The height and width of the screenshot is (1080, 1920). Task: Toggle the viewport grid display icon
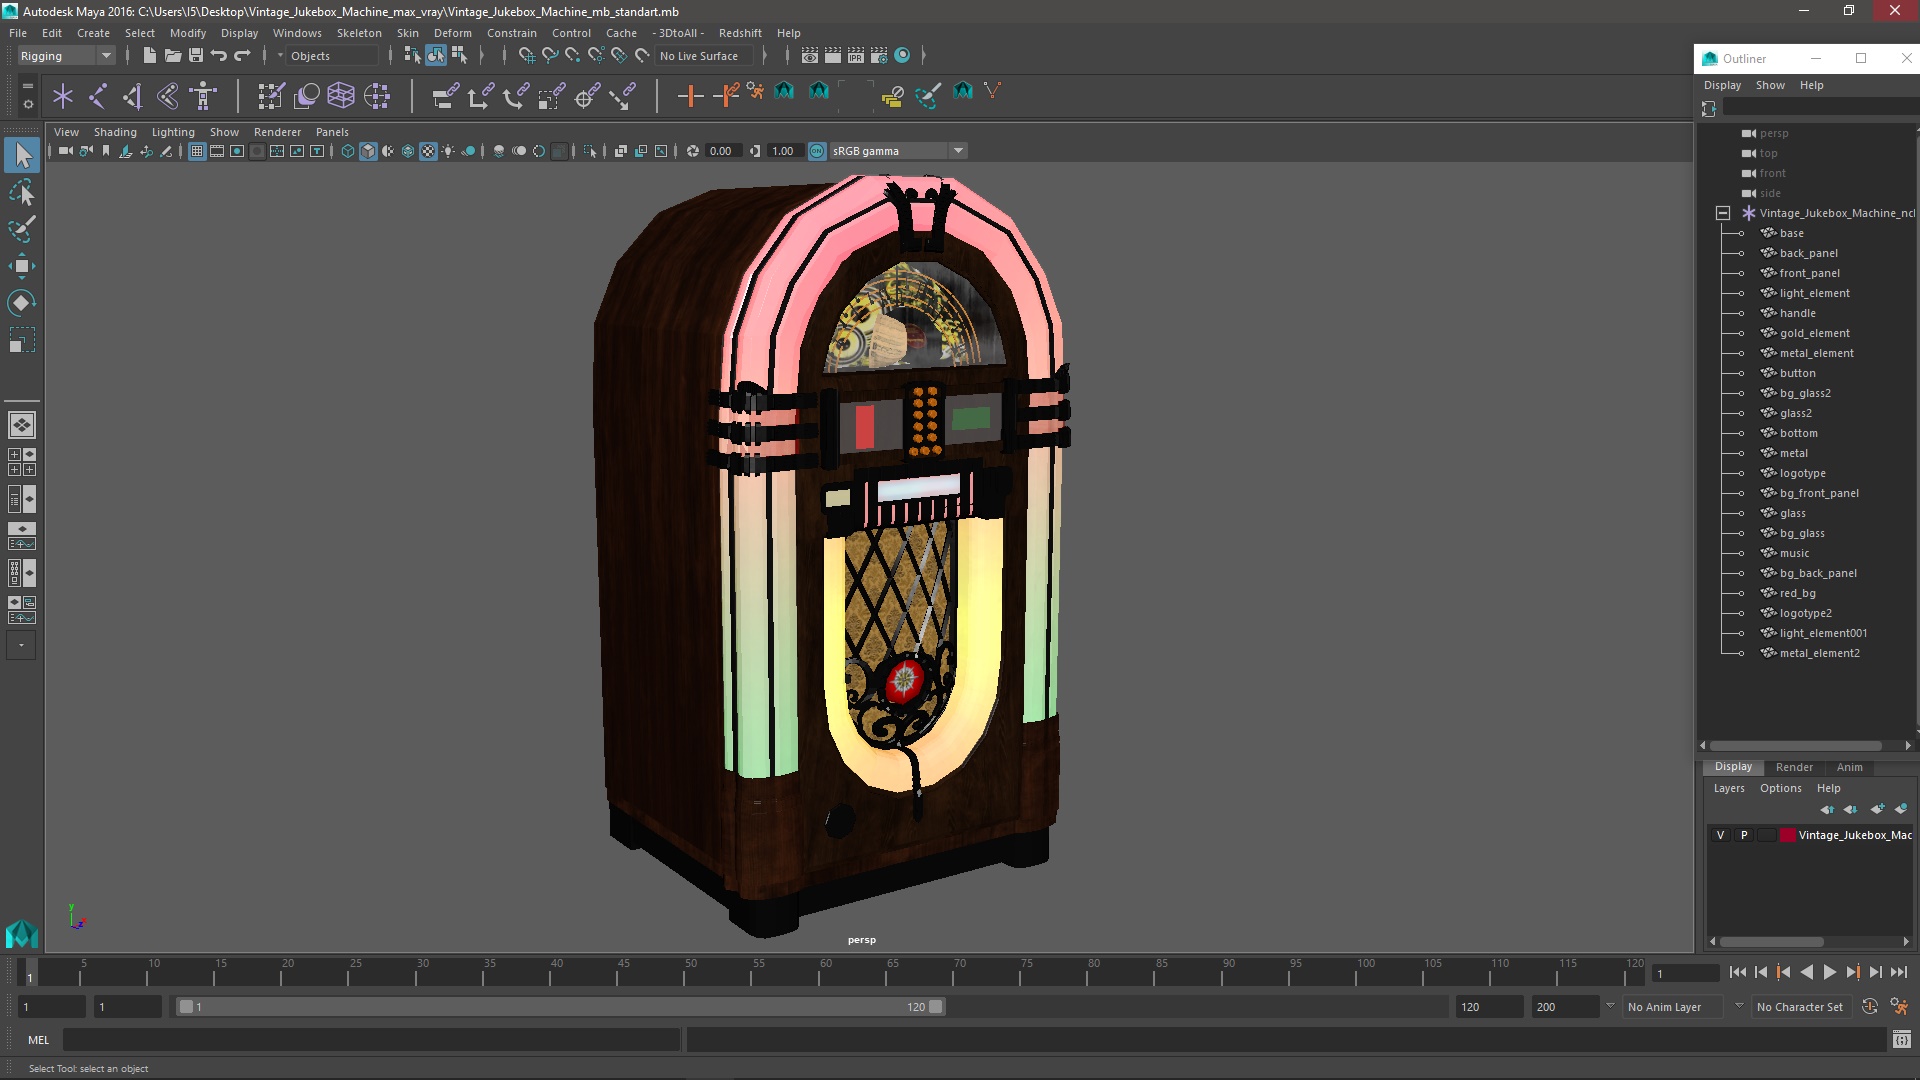pyautogui.click(x=197, y=151)
